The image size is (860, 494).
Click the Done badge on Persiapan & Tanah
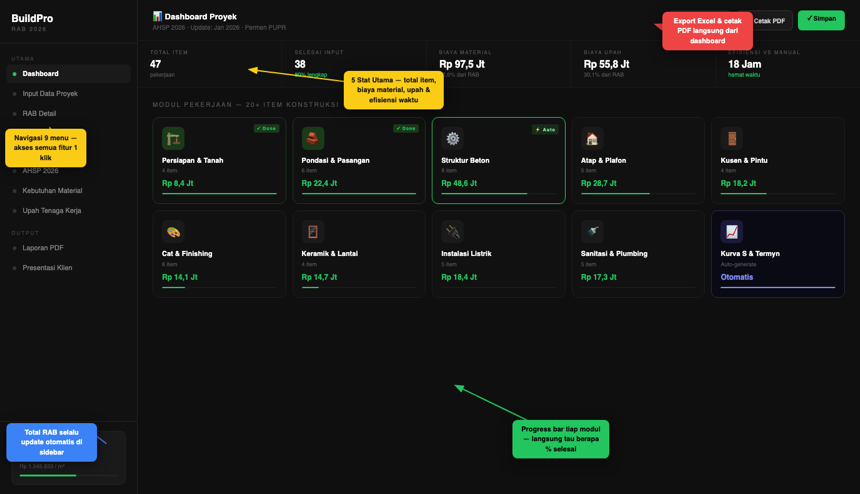coord(267,128)
